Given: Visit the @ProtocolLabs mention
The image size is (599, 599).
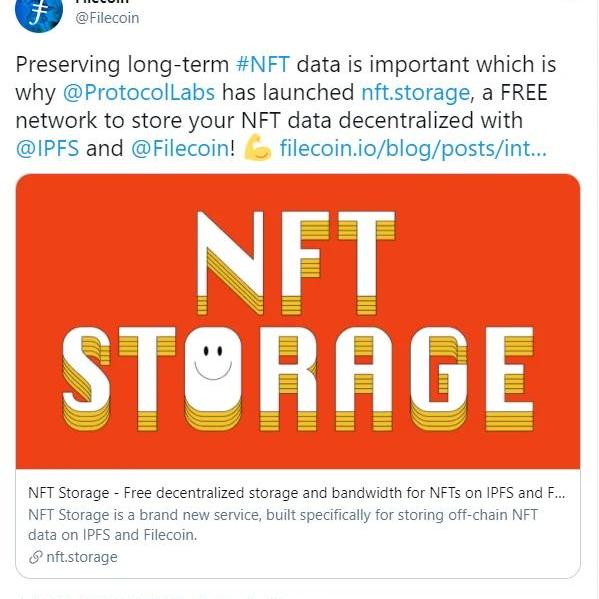Looking at the screenshot, I should click(139, 92).
